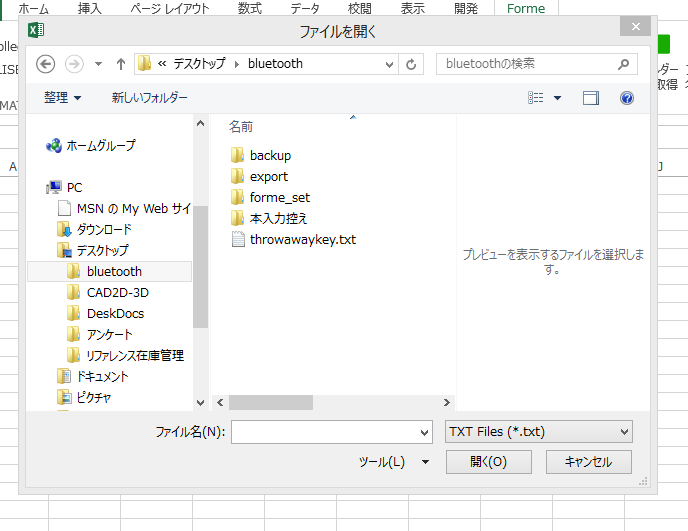
Task: Click the change view icon
Action: [x=536, y=98]
